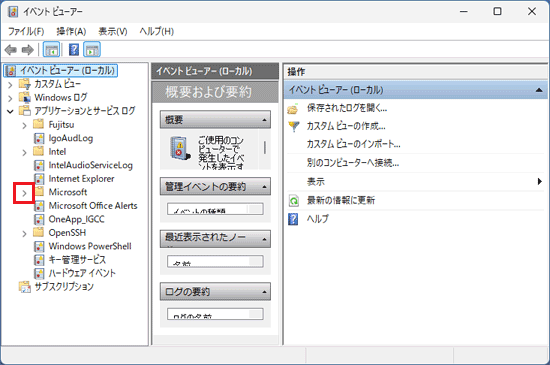The height and width of the screenshot is (365, 550).
Task: Click the OneApp_IGCC log icon
Action: click(x=39, y=219)
